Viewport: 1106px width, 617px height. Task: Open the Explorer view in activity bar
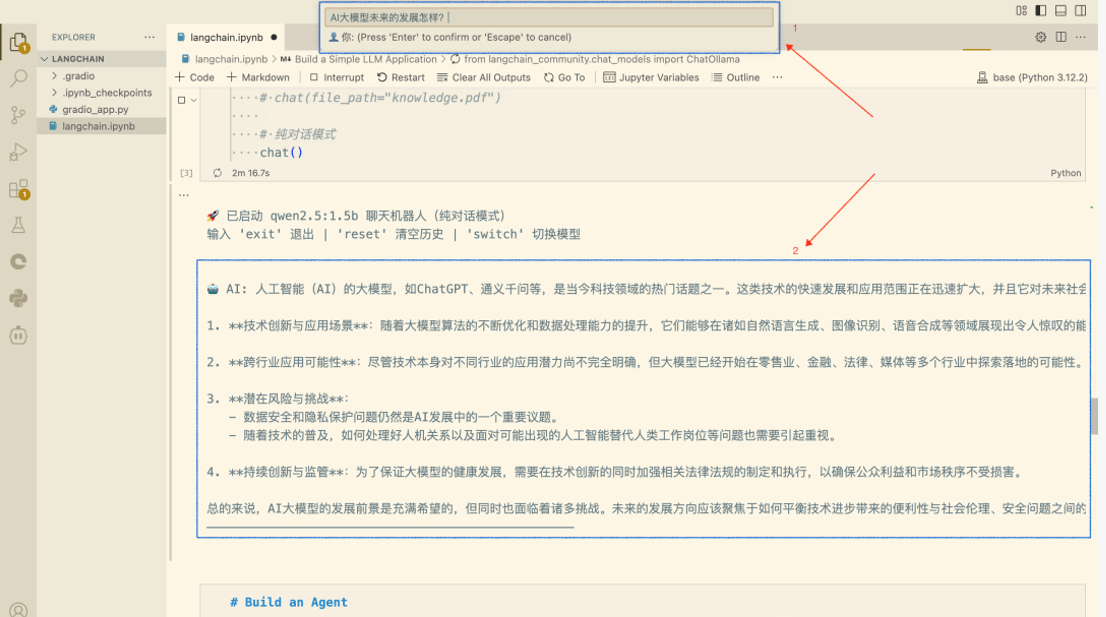(18, 42)
